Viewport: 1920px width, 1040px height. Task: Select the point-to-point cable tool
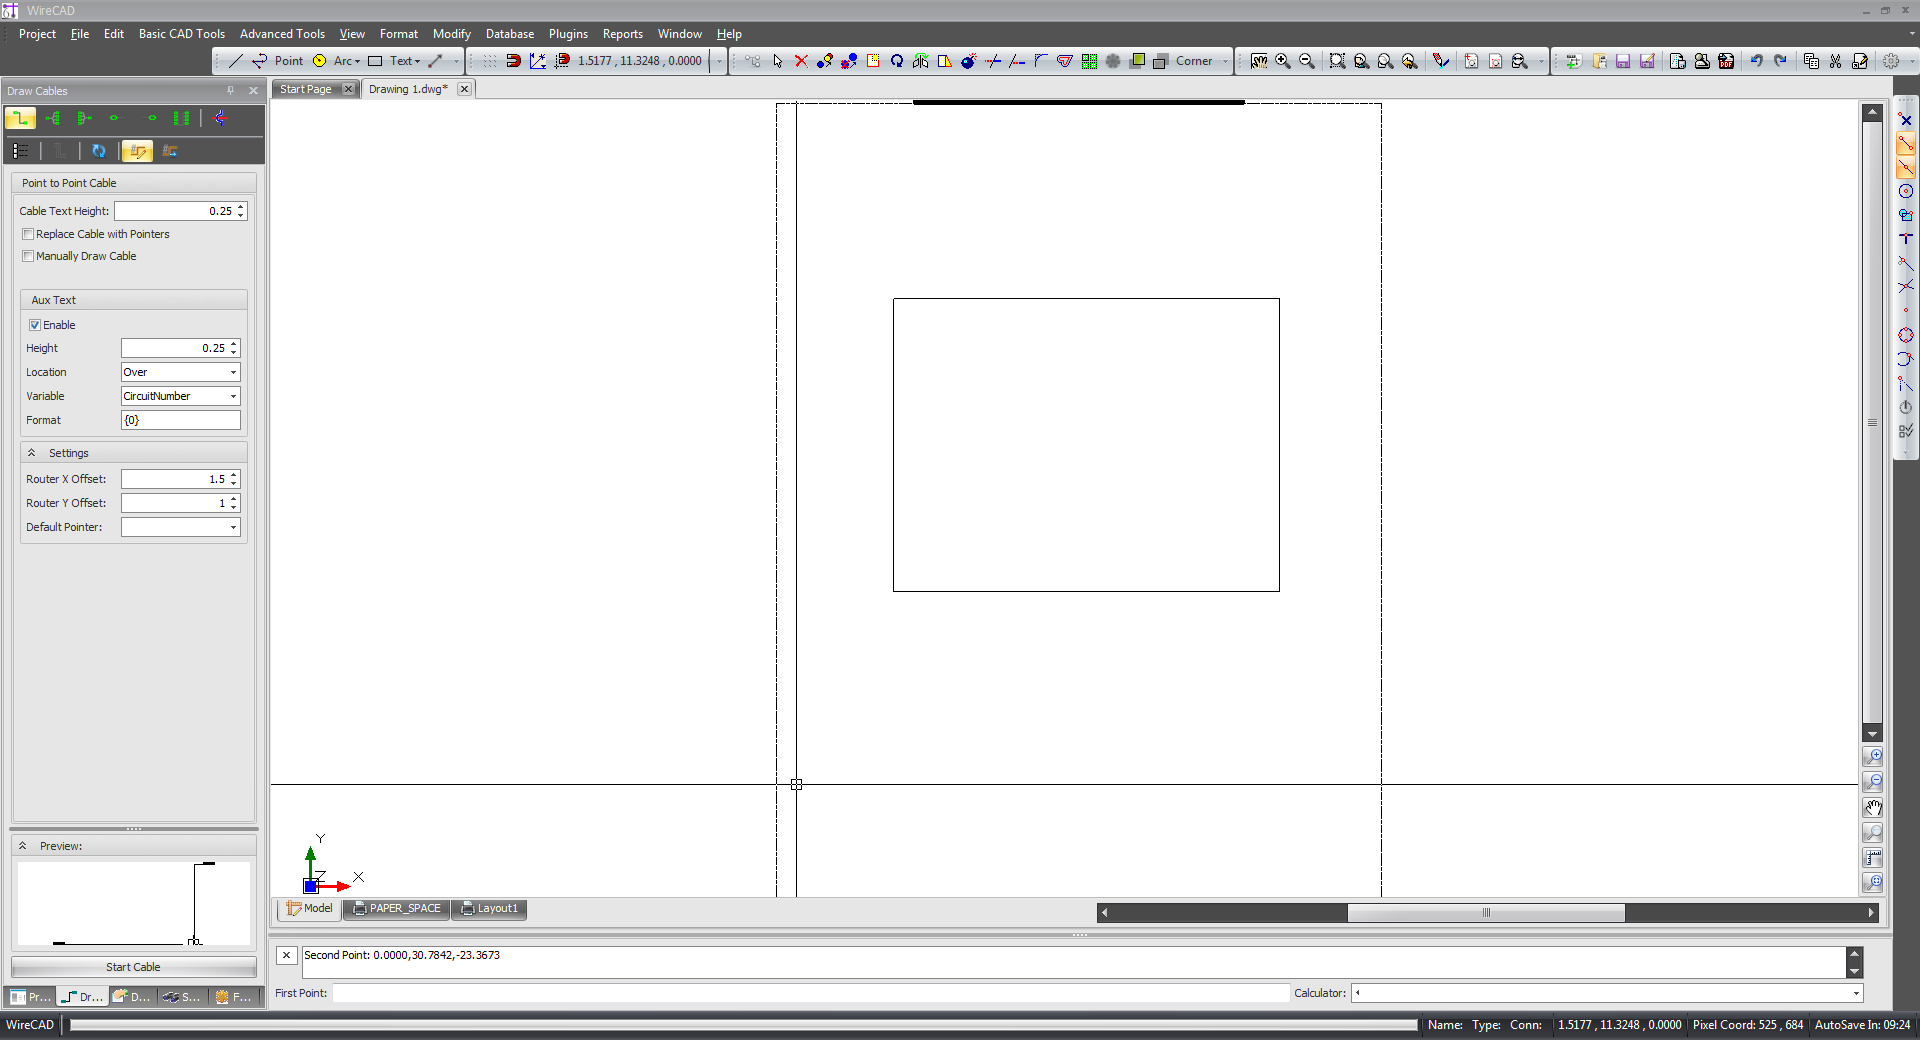[x=20, y=118]
